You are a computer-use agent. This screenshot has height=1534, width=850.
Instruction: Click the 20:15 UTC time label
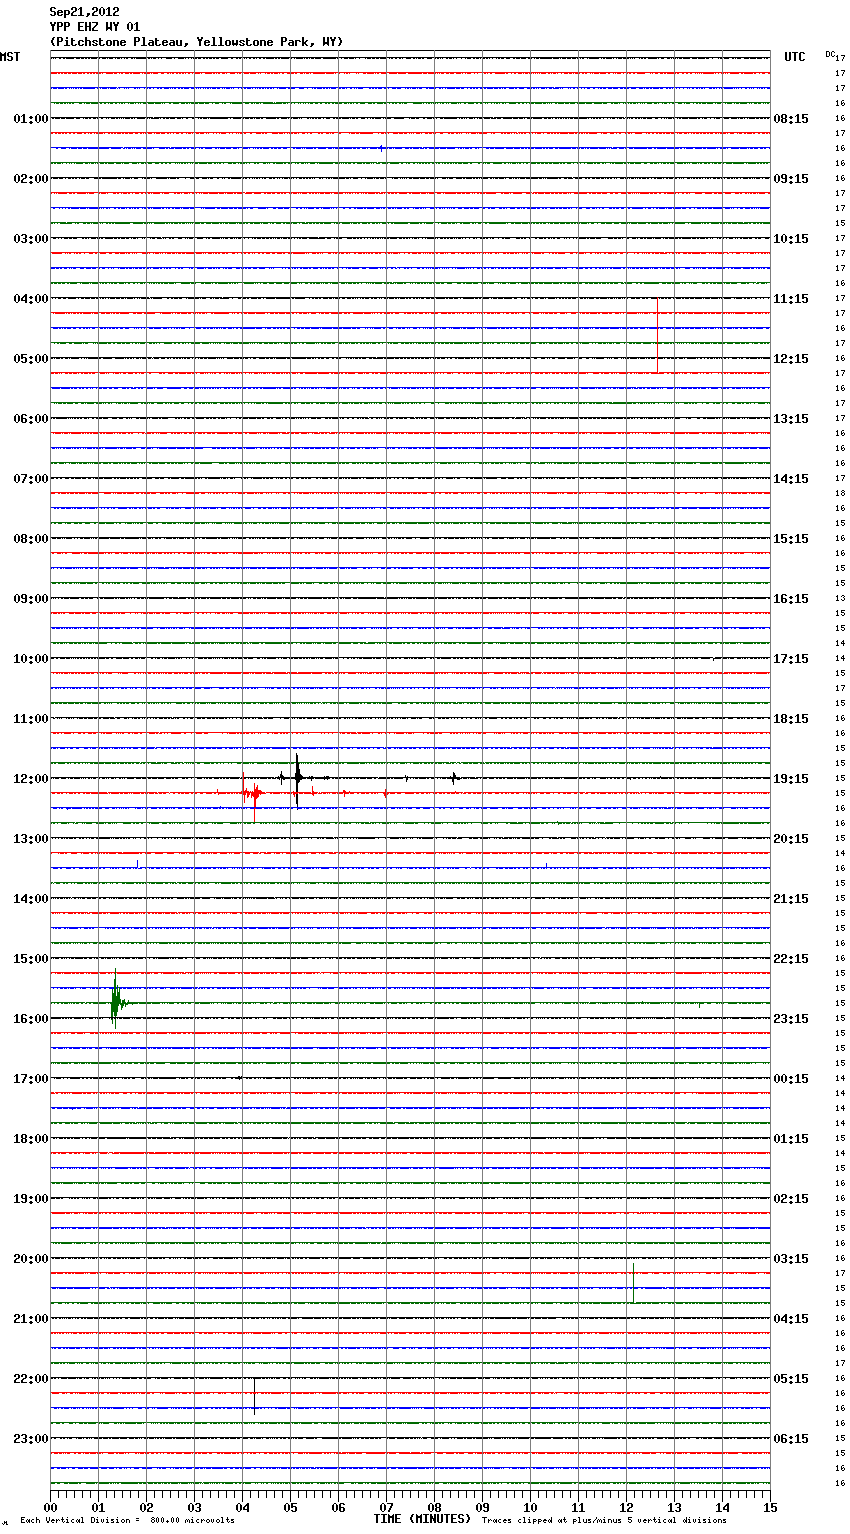[791, 839]
